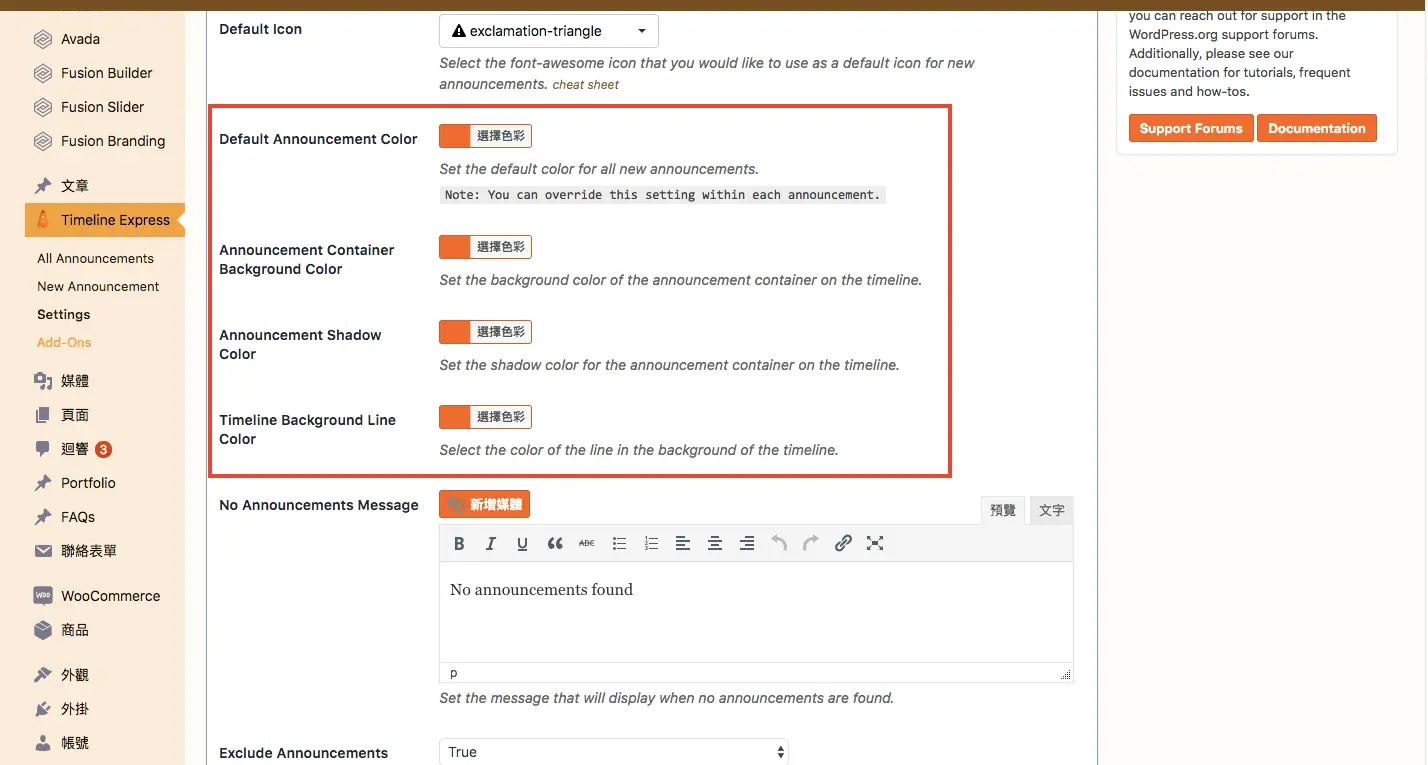Click the redo arrow in the editor
Screen dimensions: 1428x765
[x=811, y=543]
